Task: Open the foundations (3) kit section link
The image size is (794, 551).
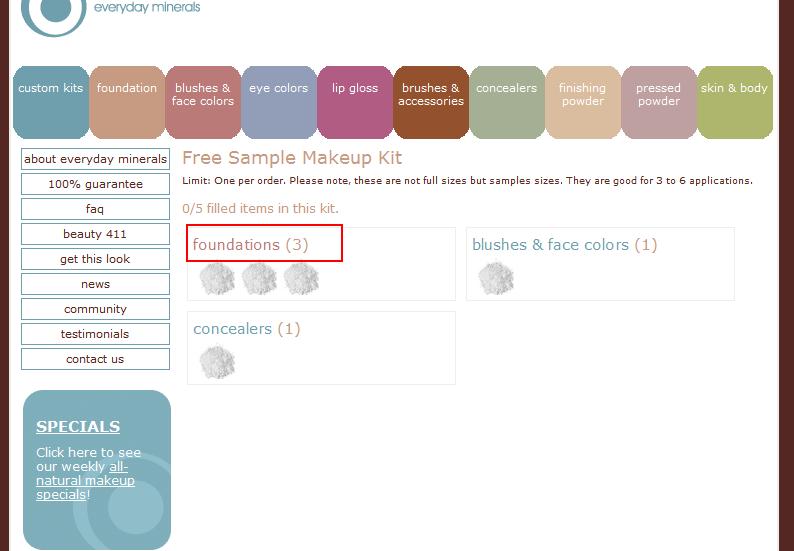Action: (250, 245)
